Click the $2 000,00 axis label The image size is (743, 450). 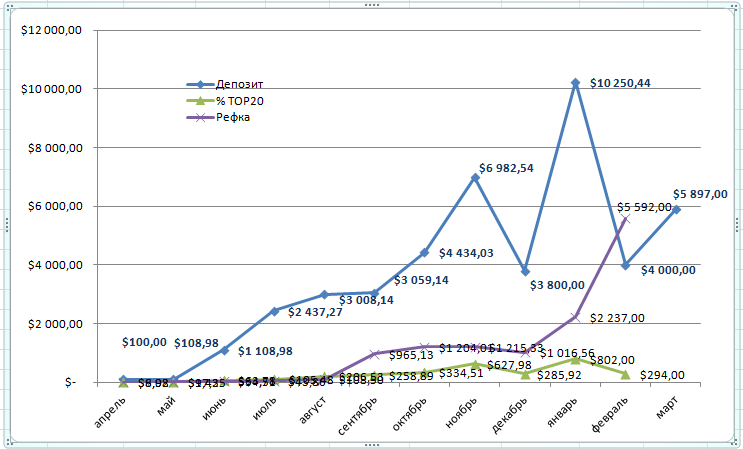pyautogui.click(x=54, y=324)
